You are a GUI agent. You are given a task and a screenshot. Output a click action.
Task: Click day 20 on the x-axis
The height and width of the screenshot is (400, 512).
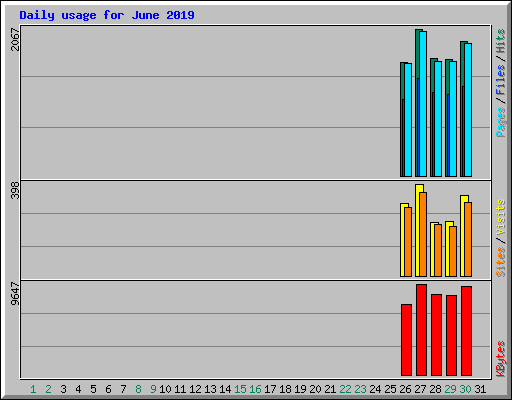tap(315, 389)
